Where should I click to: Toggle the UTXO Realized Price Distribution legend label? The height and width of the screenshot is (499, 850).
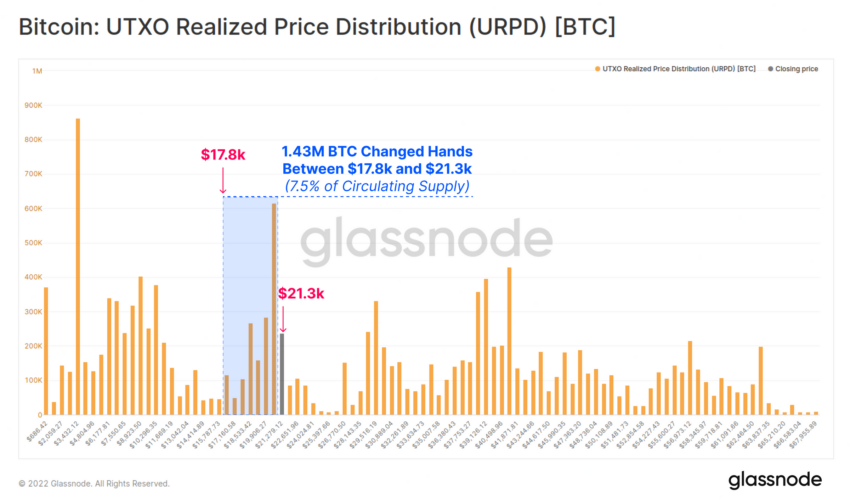point(679,69)
